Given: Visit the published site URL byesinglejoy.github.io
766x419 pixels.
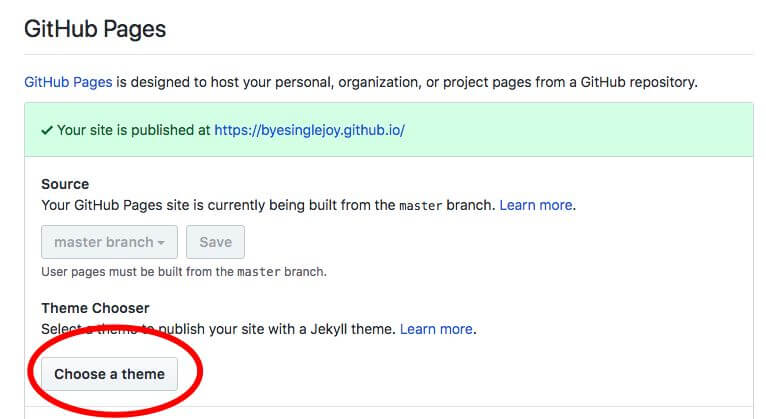Looking at the screenshot, I should [310, 131].
